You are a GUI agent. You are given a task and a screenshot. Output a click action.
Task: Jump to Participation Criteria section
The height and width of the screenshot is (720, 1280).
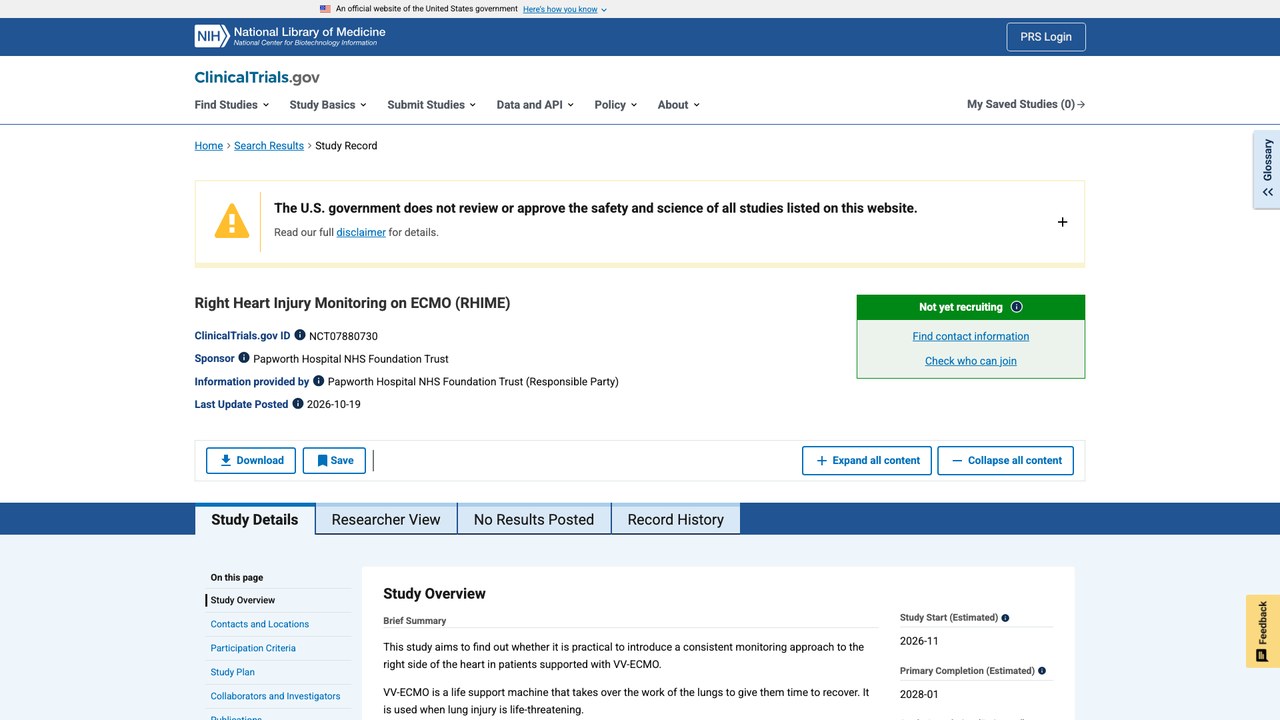253,648
